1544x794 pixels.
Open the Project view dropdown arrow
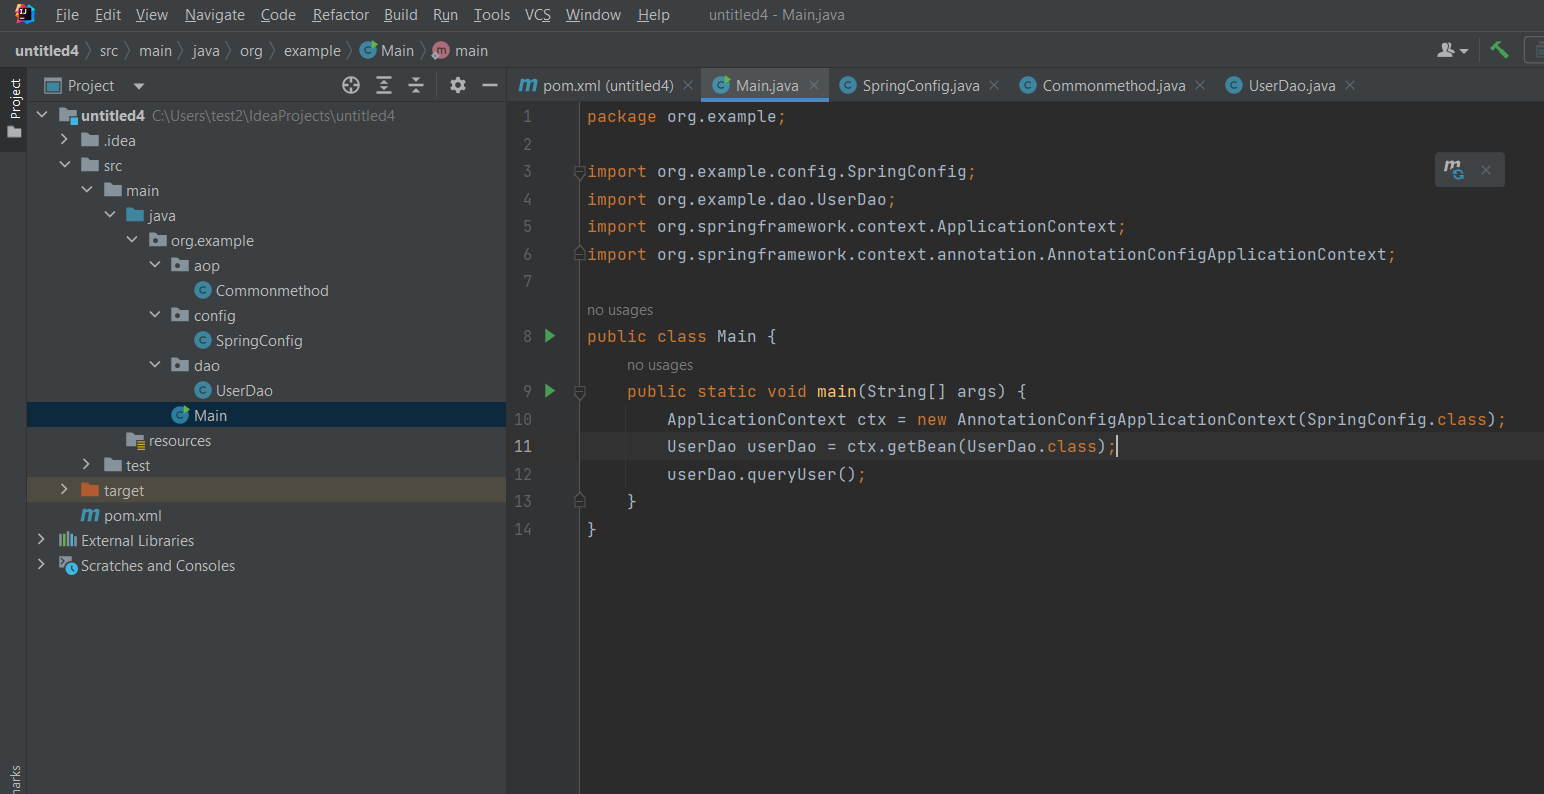[x=139, y=86]
